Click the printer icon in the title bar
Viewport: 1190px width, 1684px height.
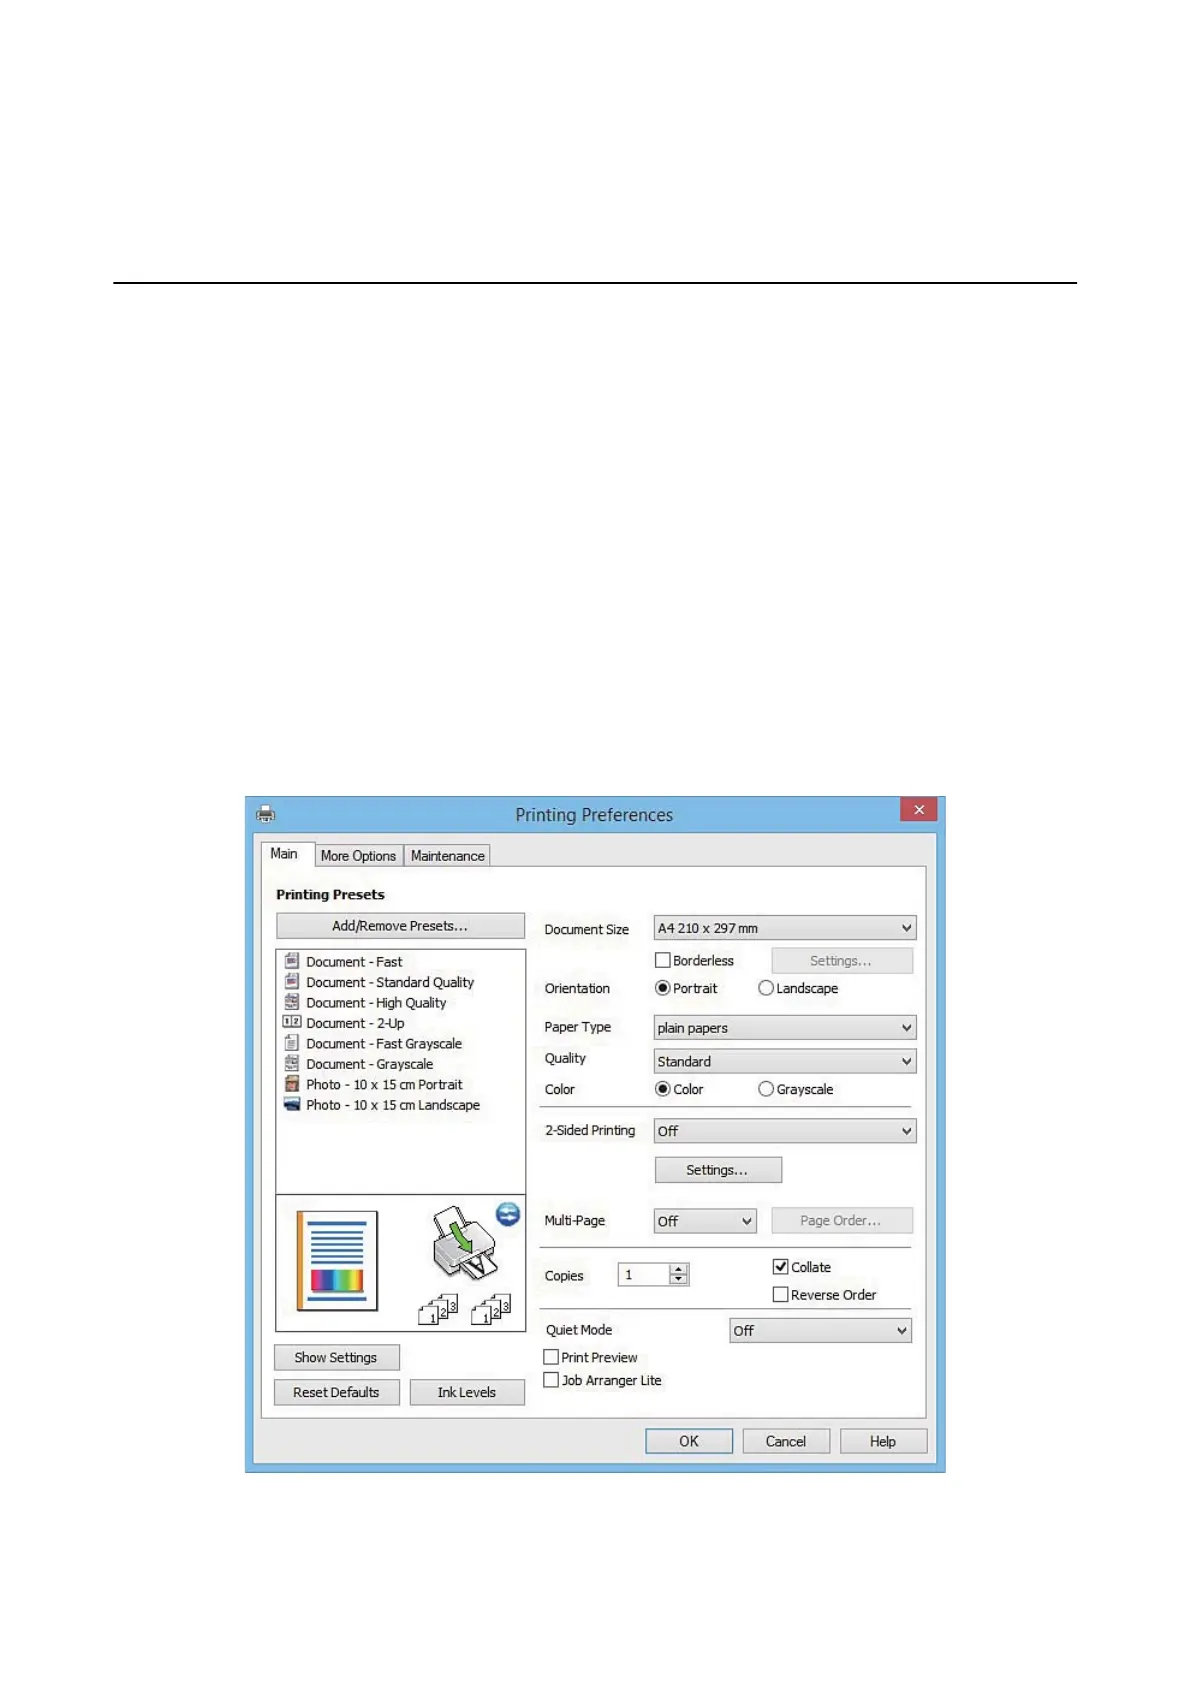(265, 814)
